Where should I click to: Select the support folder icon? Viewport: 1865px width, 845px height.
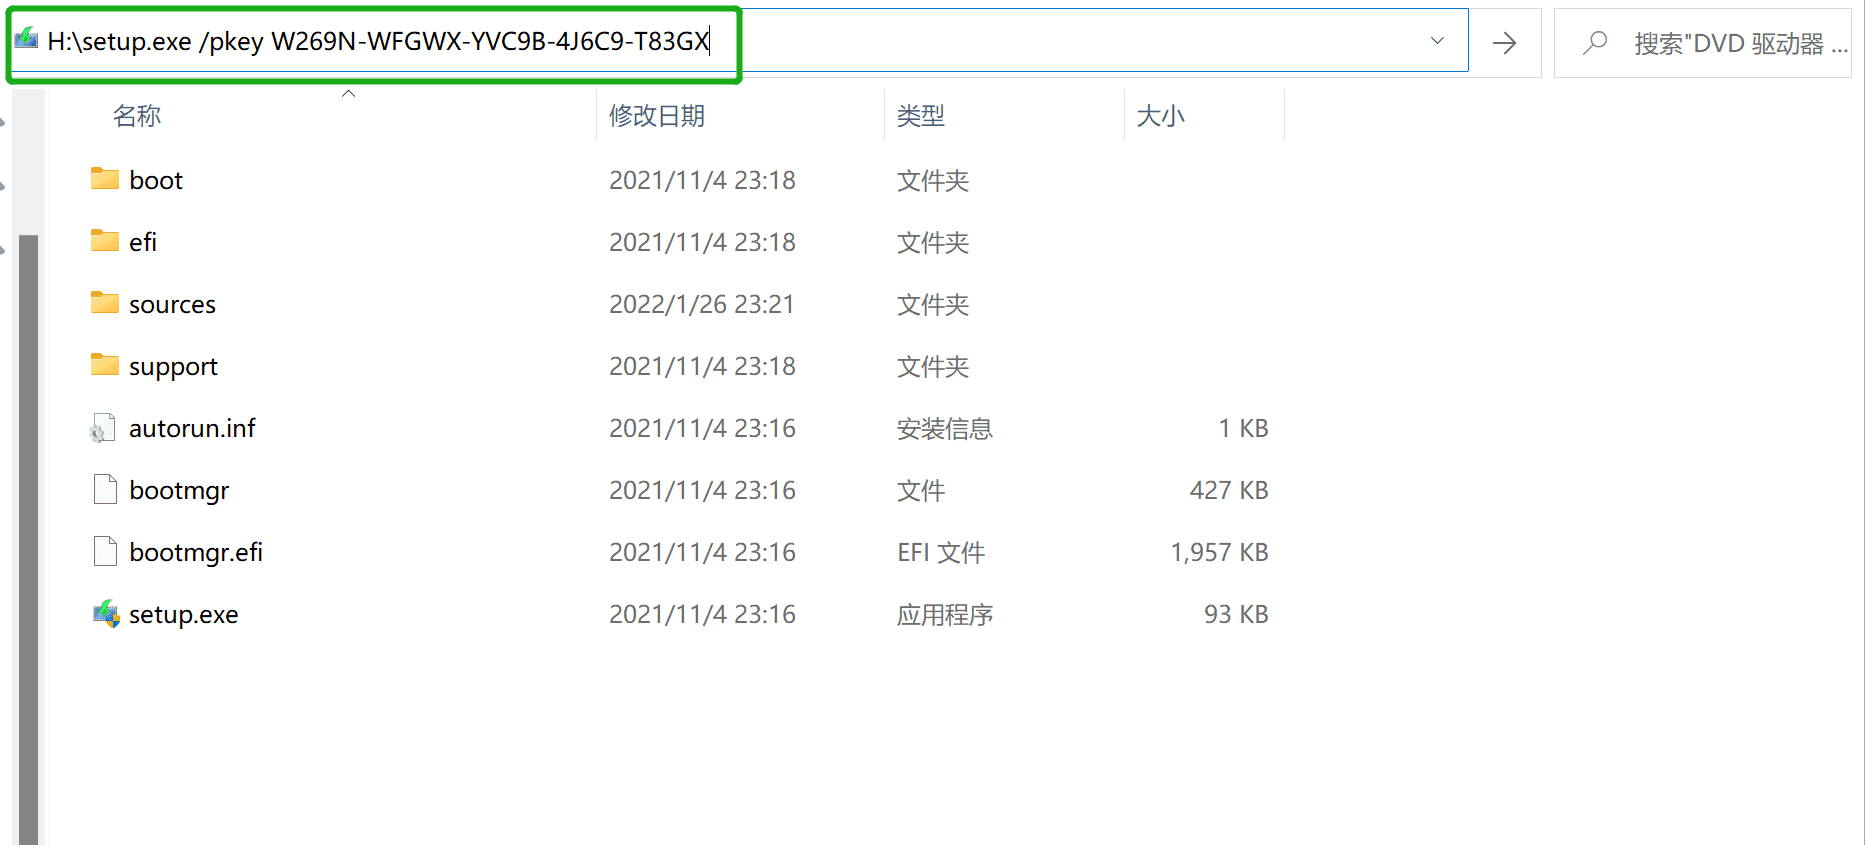(104, 365)
